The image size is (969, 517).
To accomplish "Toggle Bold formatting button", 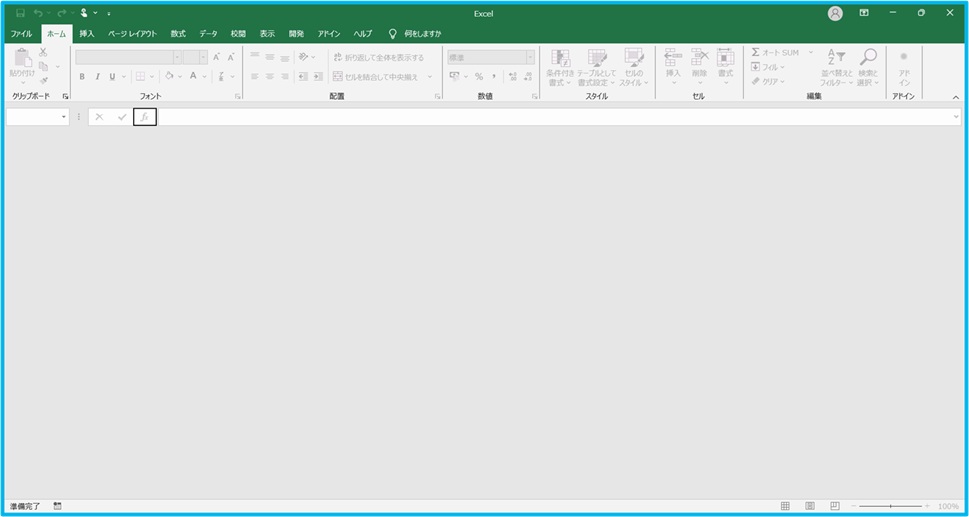I will (x=82, y=76).
